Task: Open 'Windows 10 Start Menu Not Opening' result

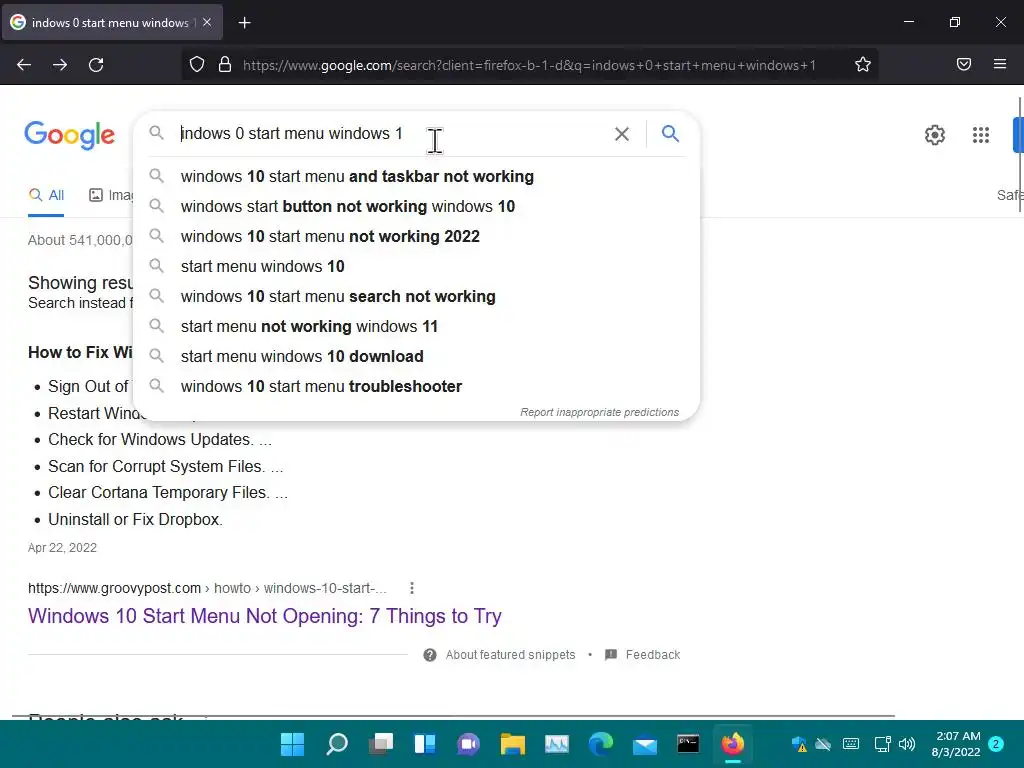Action: [x=264, y=616]
